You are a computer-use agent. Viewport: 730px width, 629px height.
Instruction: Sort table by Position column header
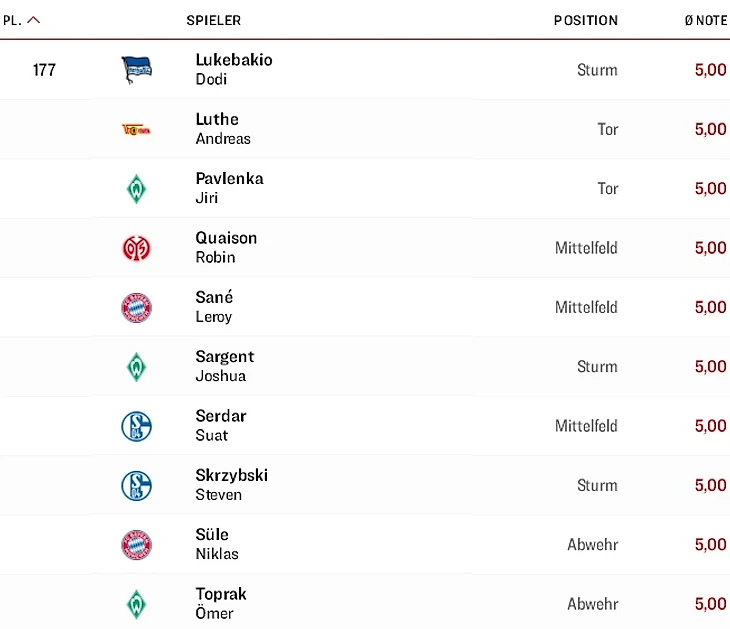click(586, 20)
